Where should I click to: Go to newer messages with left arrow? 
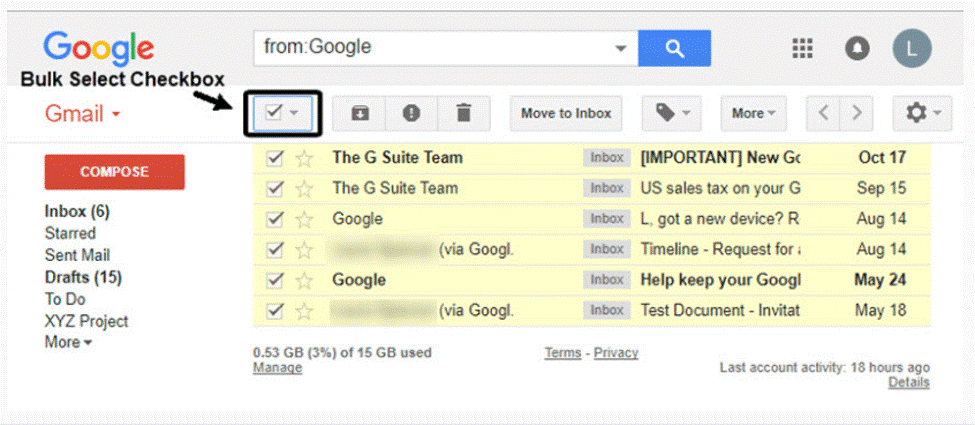pyautogui.click(x=824, y=114)
